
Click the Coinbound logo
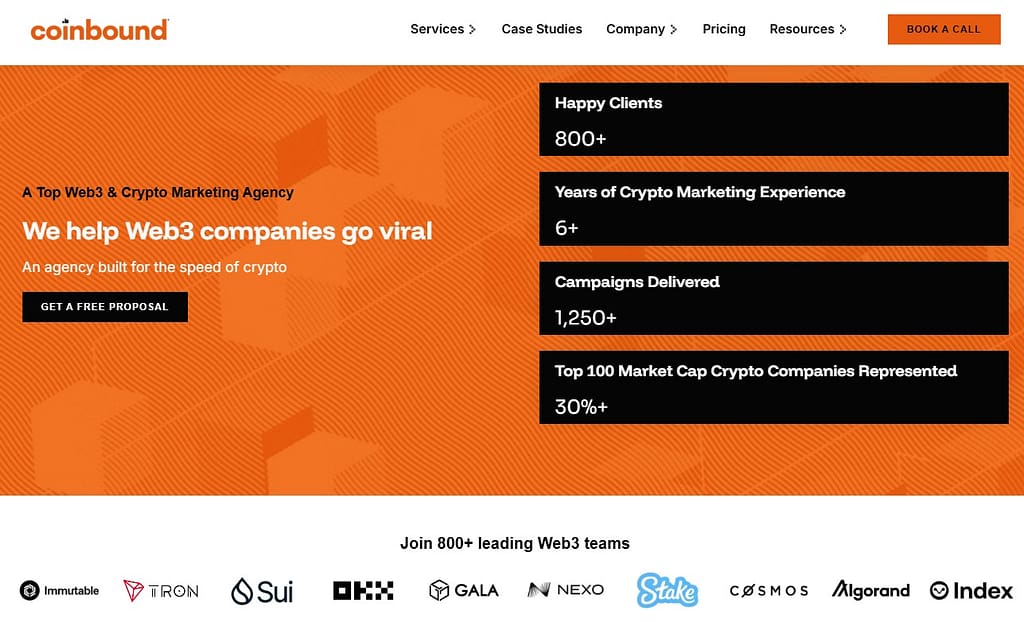click(x=98, y=30)
